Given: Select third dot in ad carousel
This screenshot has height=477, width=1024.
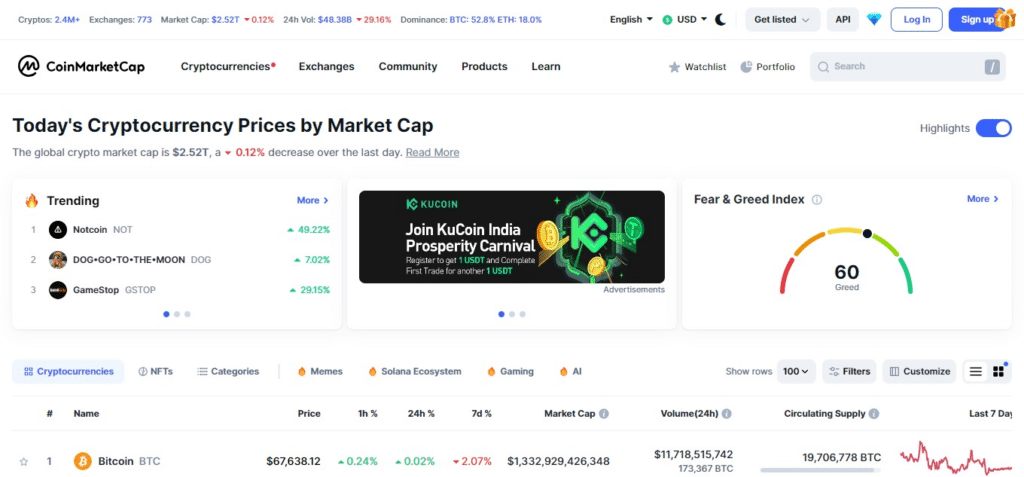Looking at the screenshot, I should click(523, 314).
